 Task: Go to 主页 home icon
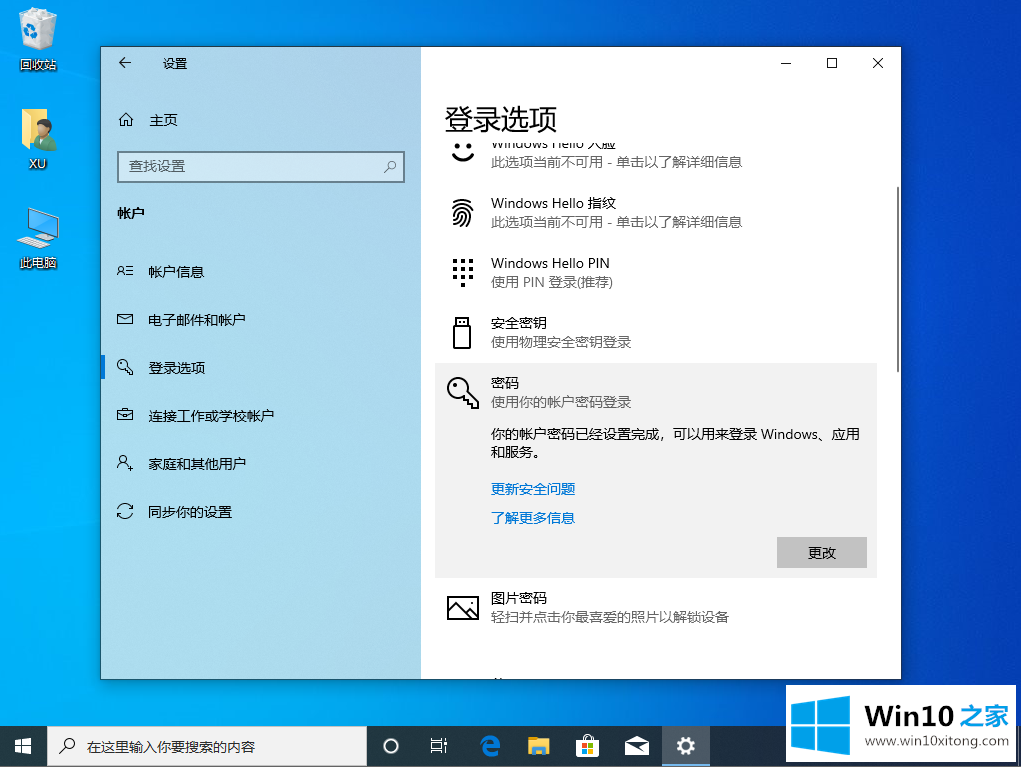(126, 120)
